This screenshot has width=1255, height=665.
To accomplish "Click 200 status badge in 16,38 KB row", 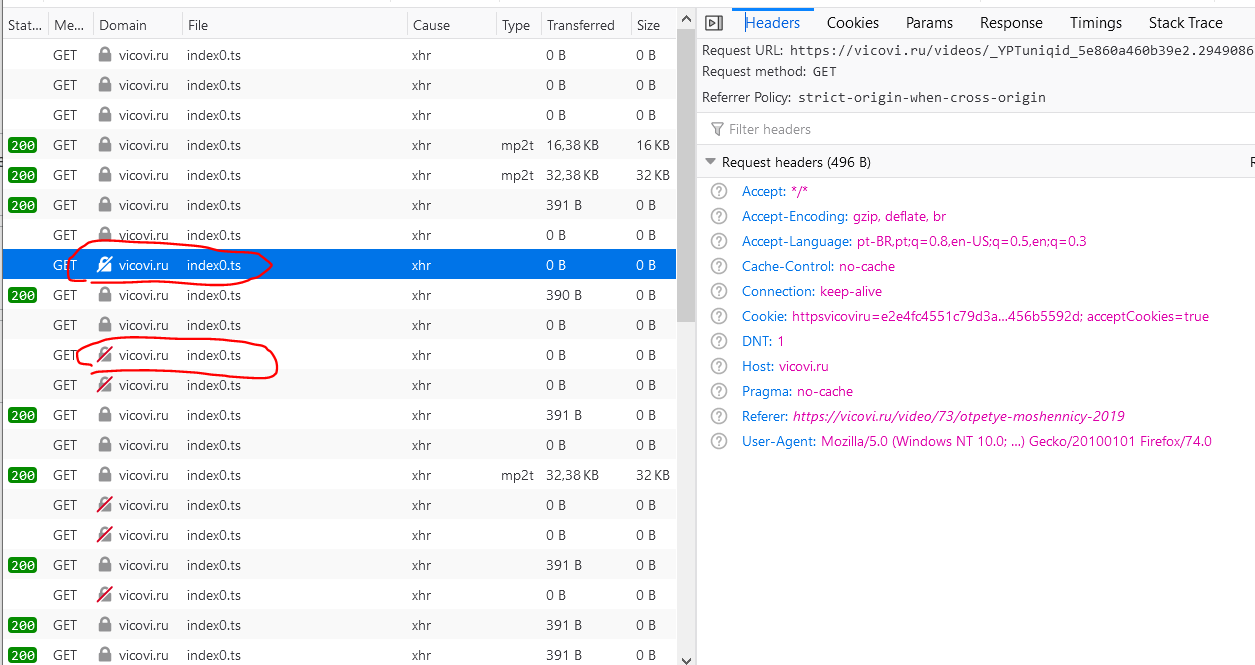I will click(x=22, y=145).
